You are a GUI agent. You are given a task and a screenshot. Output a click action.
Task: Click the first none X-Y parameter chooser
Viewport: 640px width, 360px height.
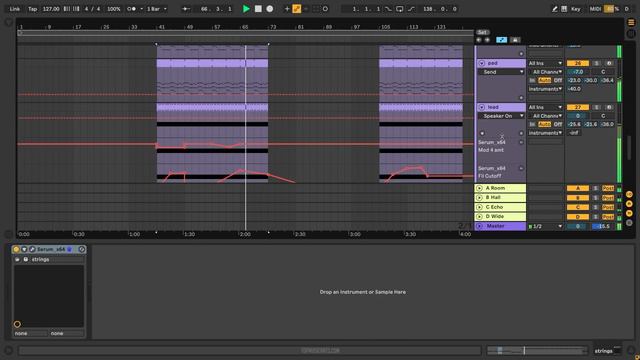point(30,333)
